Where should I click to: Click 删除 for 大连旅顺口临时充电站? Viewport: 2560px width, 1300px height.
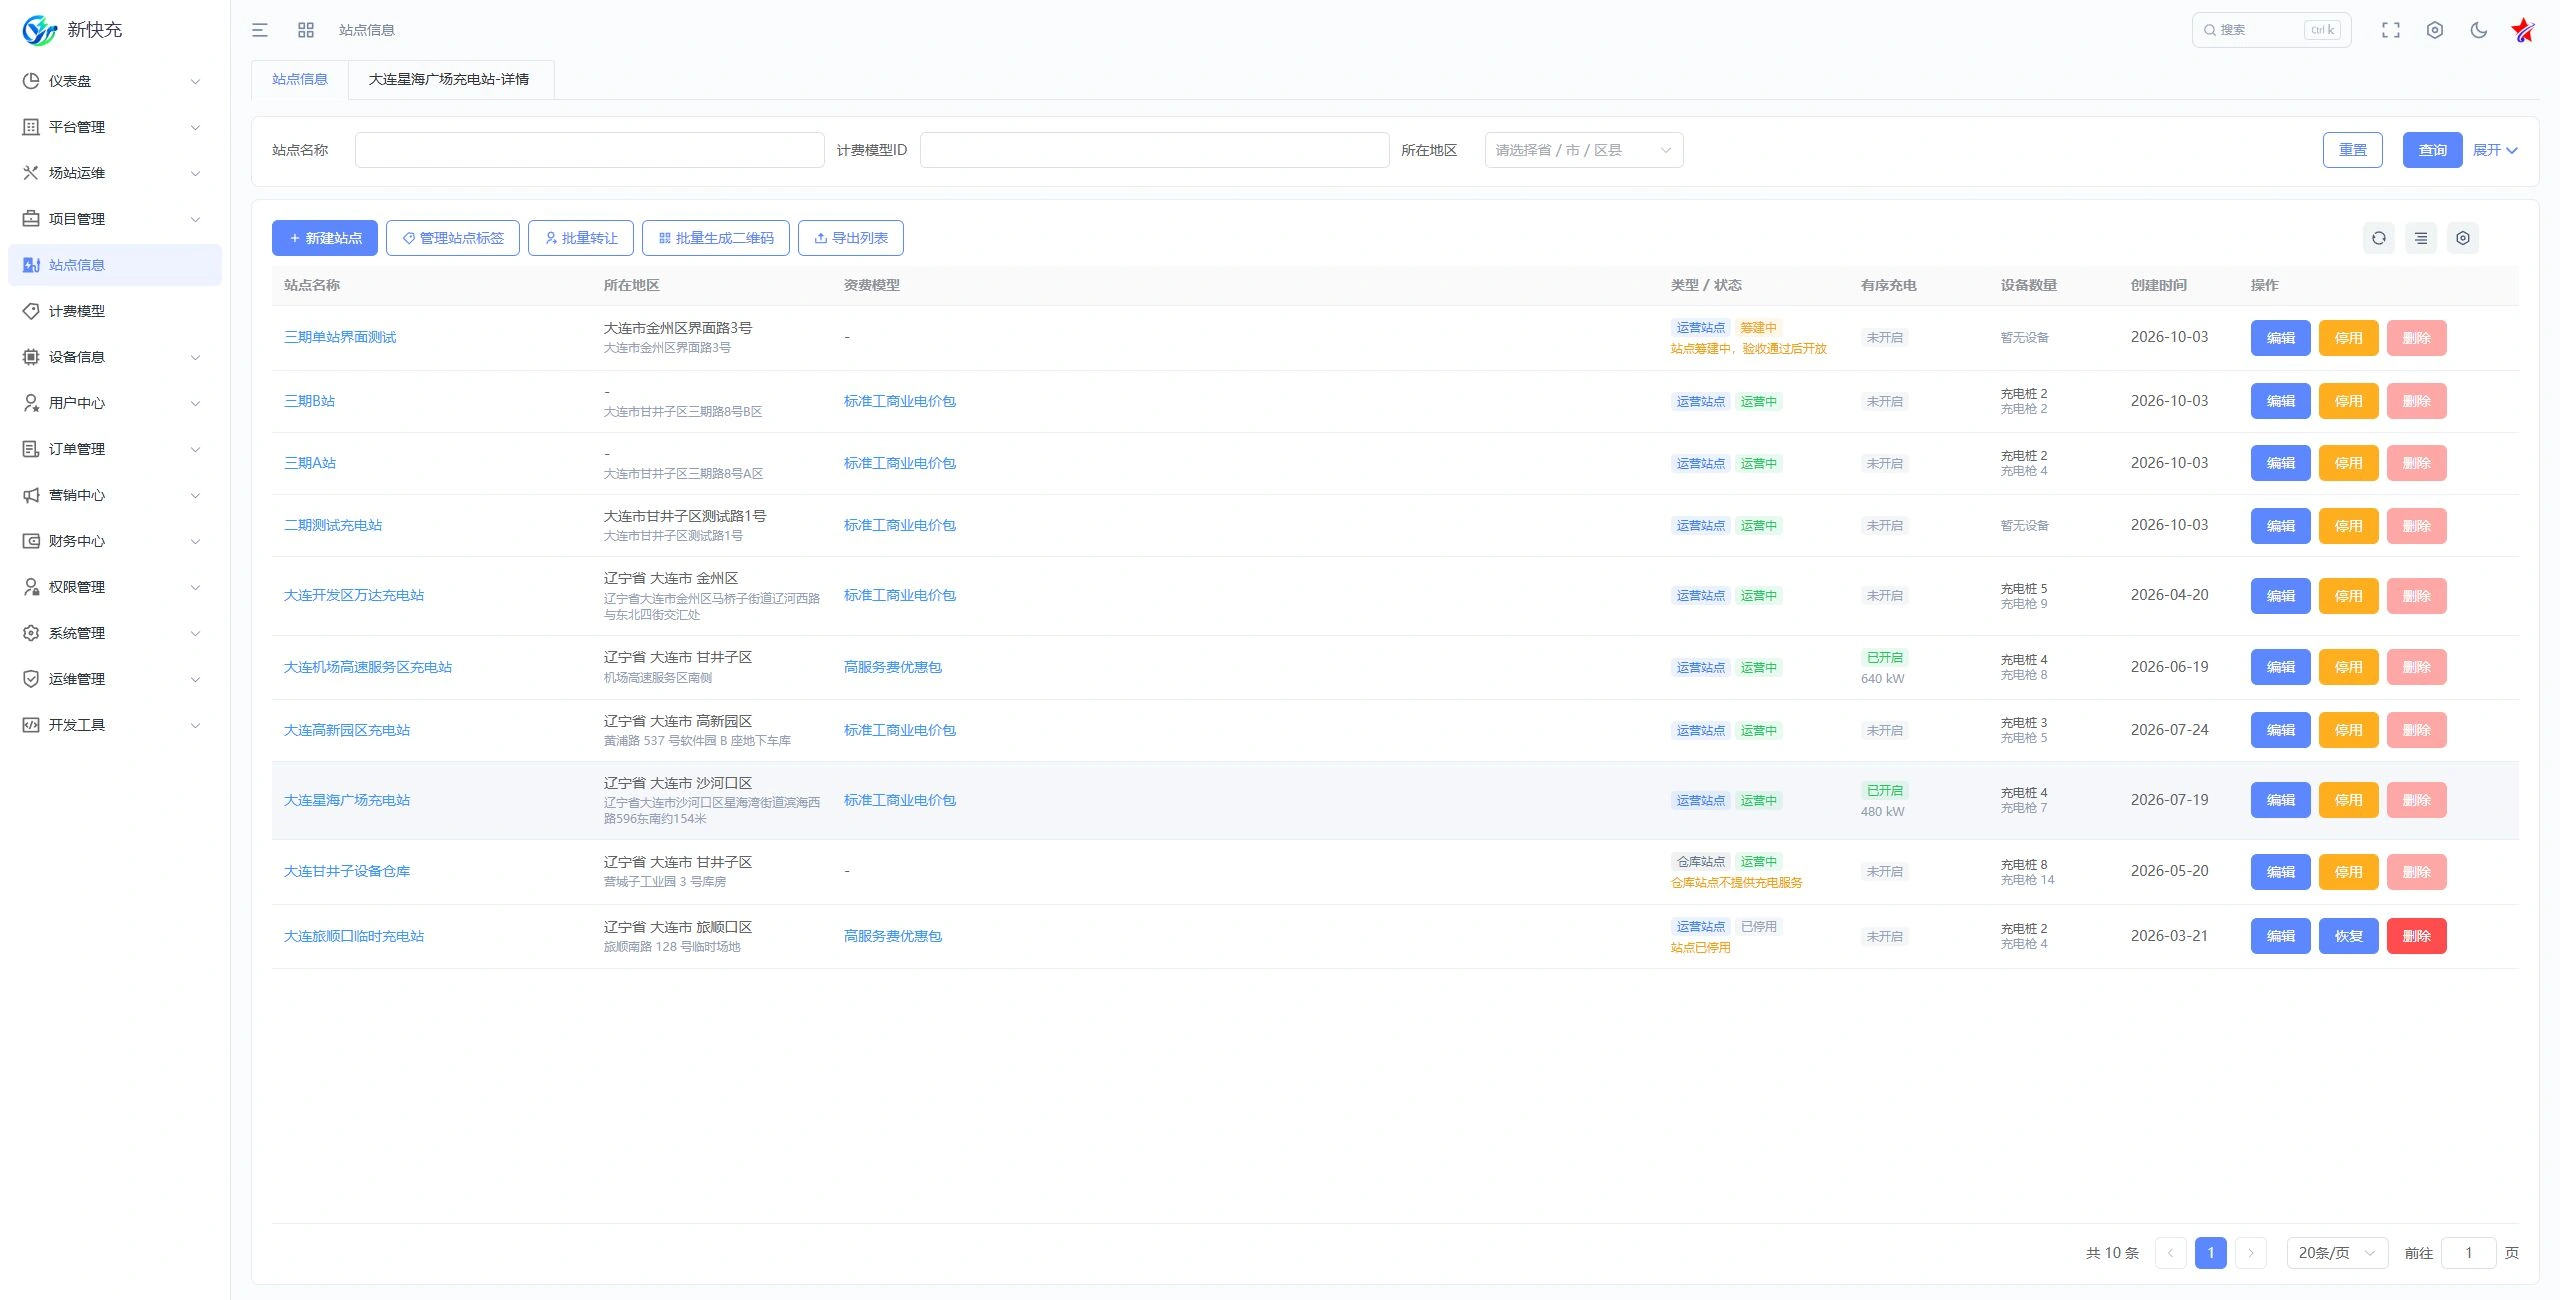click(x=2416, y=936)
